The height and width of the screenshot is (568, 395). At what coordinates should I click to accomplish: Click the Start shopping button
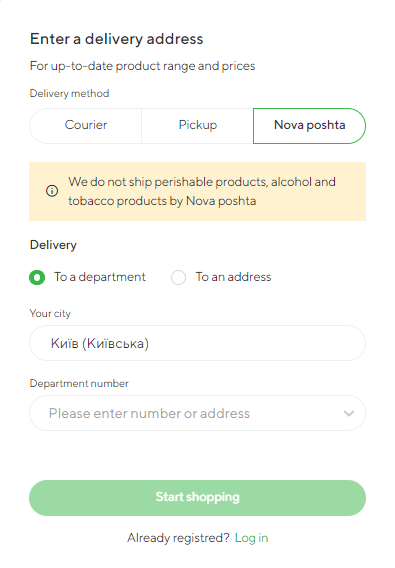pyautogui.click(x=198, y=498)
